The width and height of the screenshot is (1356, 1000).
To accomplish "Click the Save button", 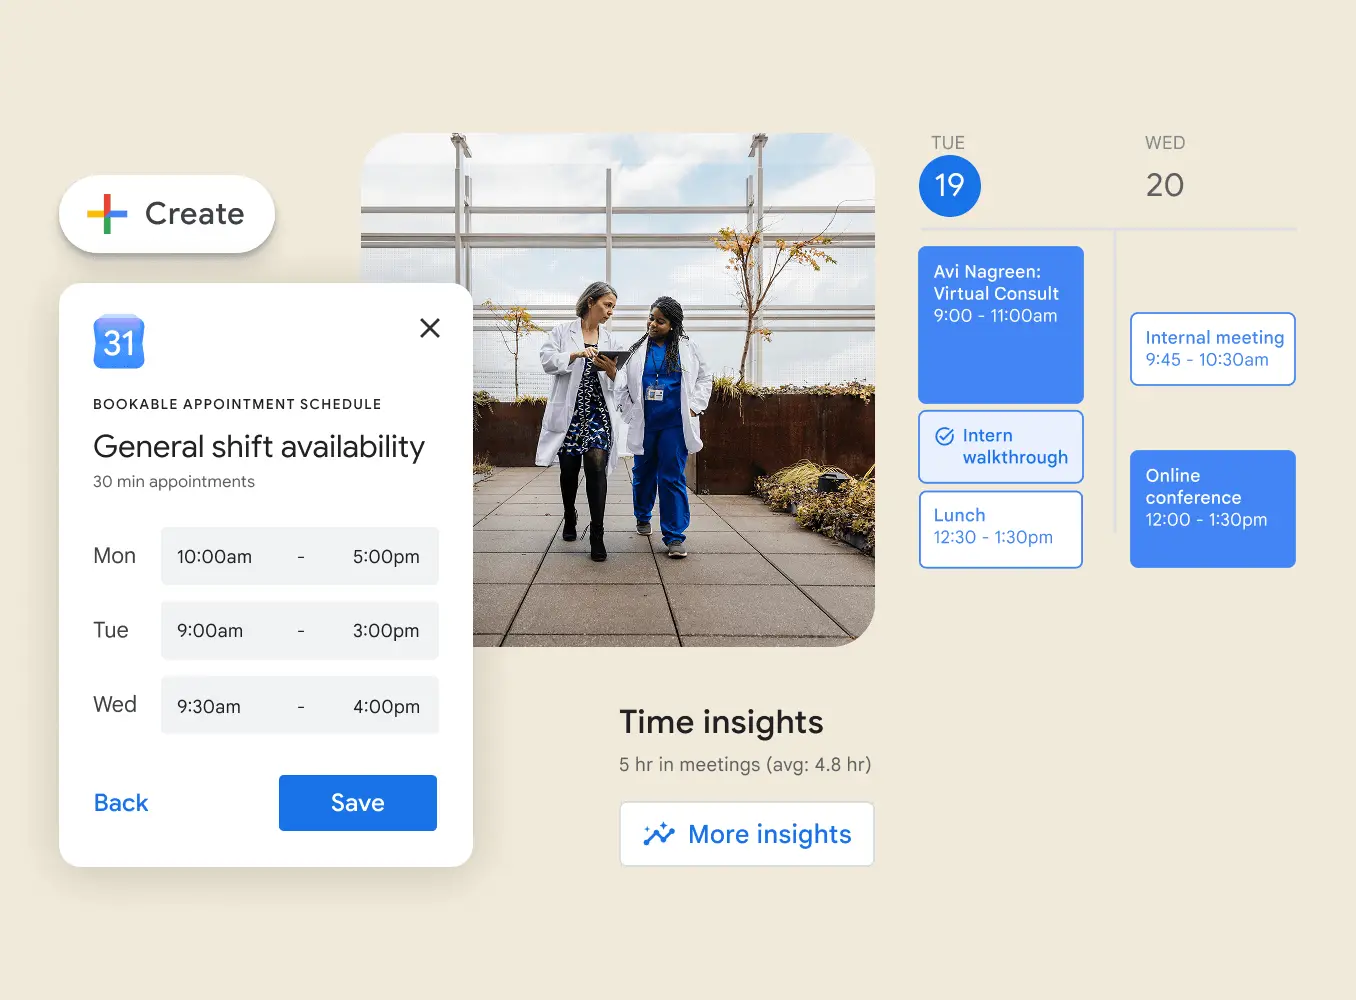I will pyautogui.click(x=358, y=803).
